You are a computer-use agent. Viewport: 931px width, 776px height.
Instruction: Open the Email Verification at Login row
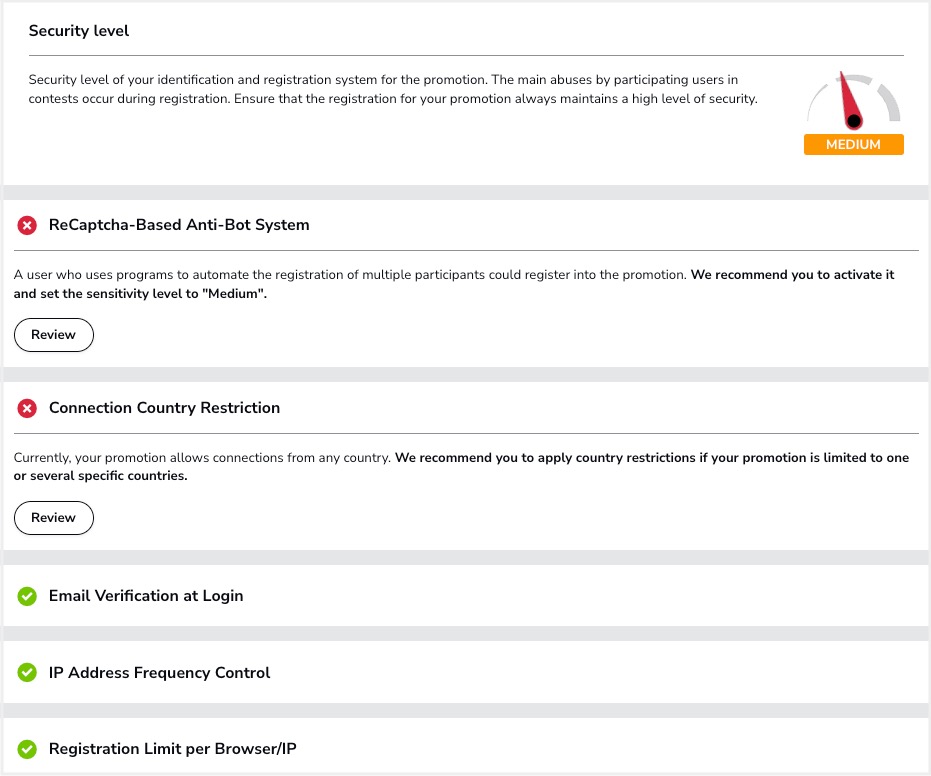coord(146,596)
